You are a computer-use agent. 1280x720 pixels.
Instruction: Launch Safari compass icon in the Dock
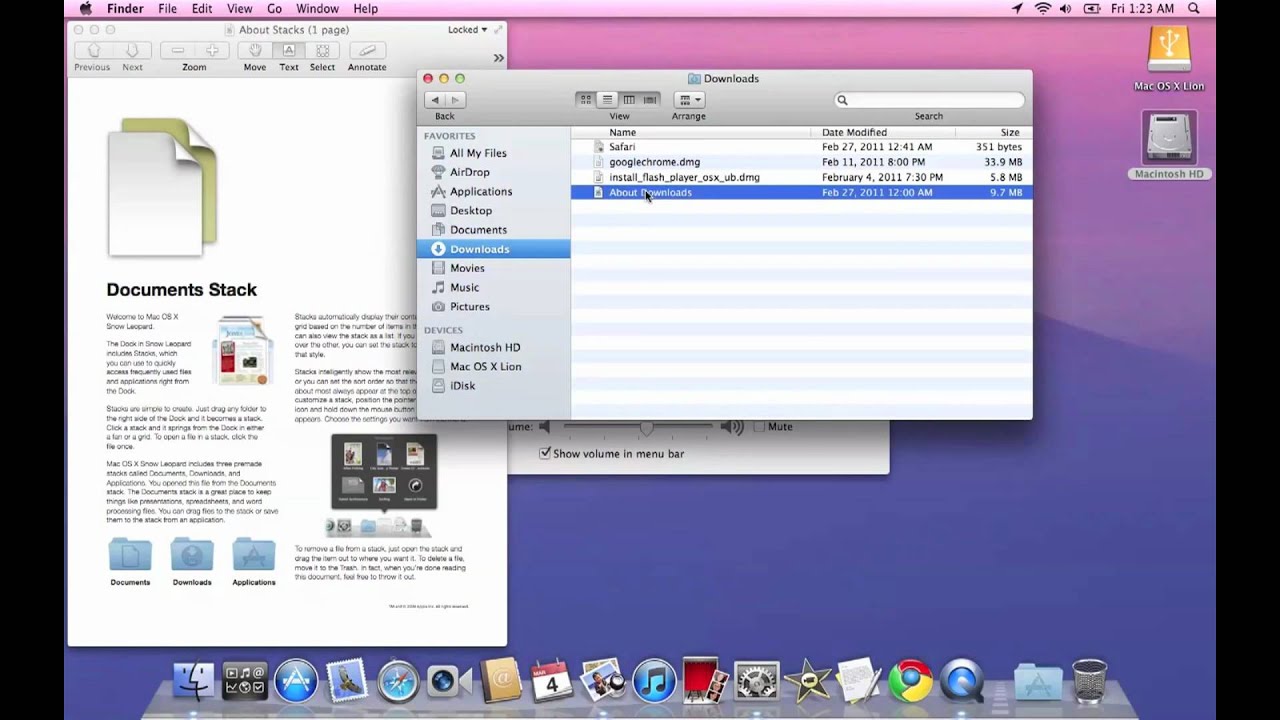point(397,681)
